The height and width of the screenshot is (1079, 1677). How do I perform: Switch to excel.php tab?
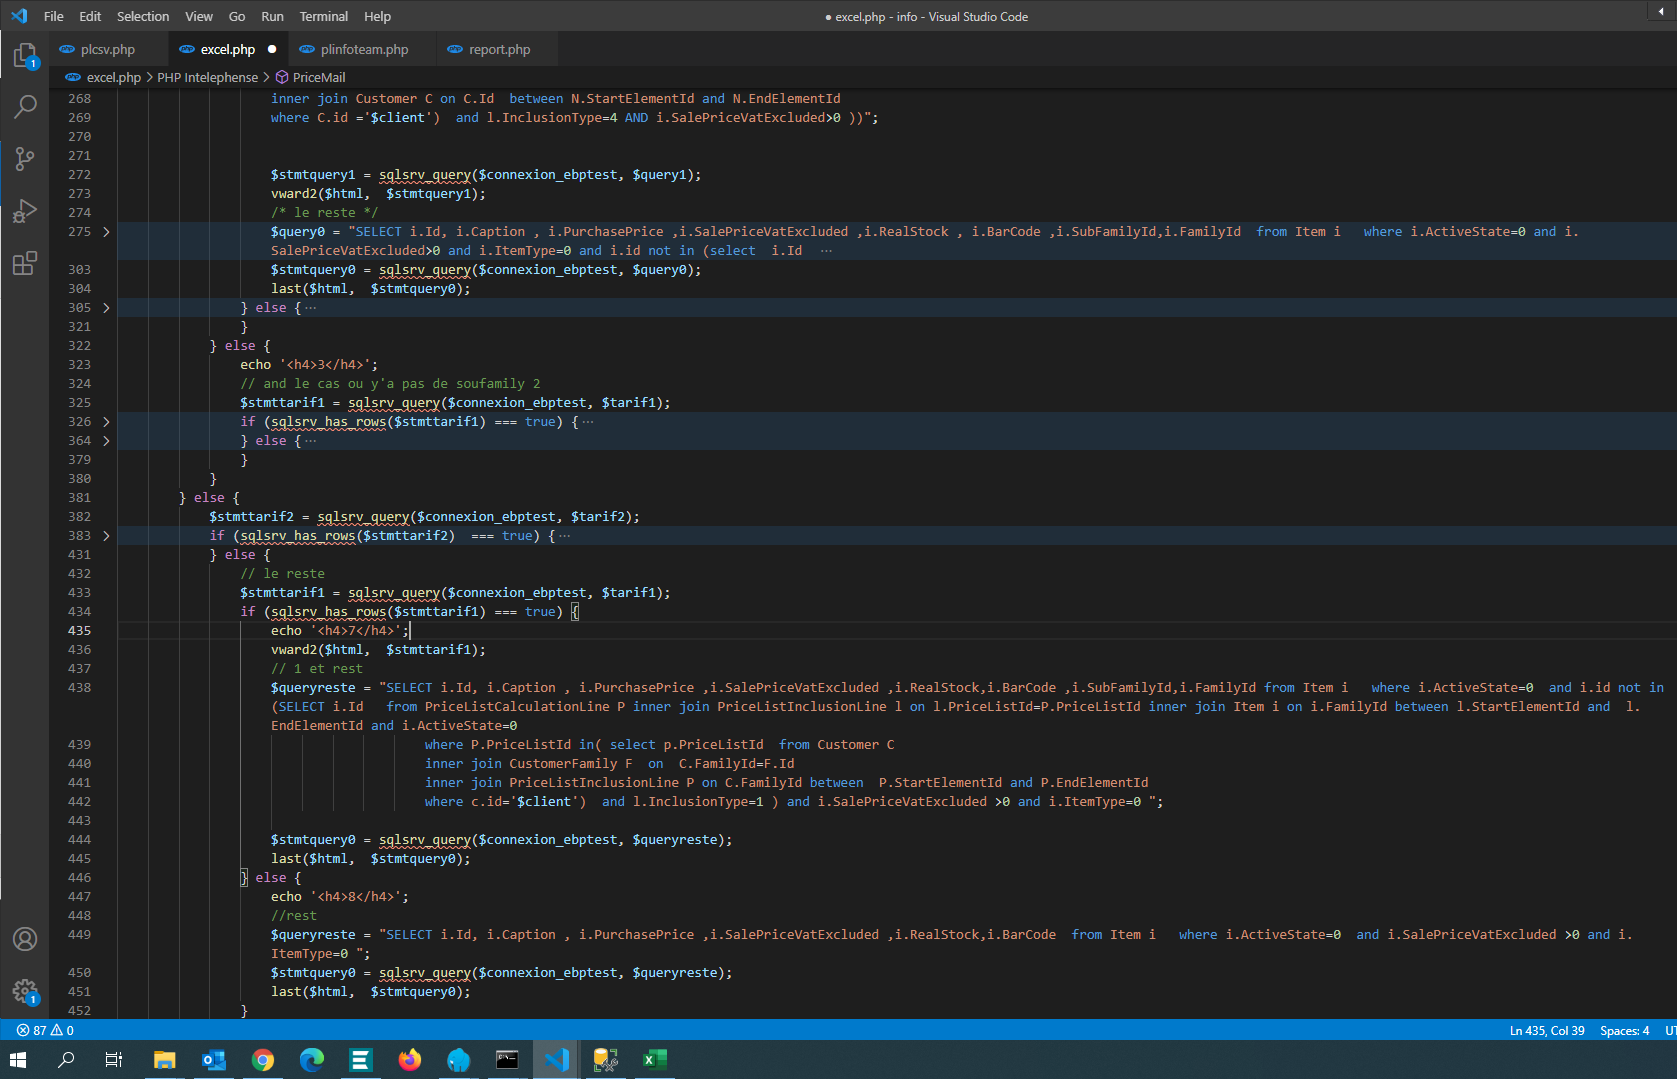228,49
